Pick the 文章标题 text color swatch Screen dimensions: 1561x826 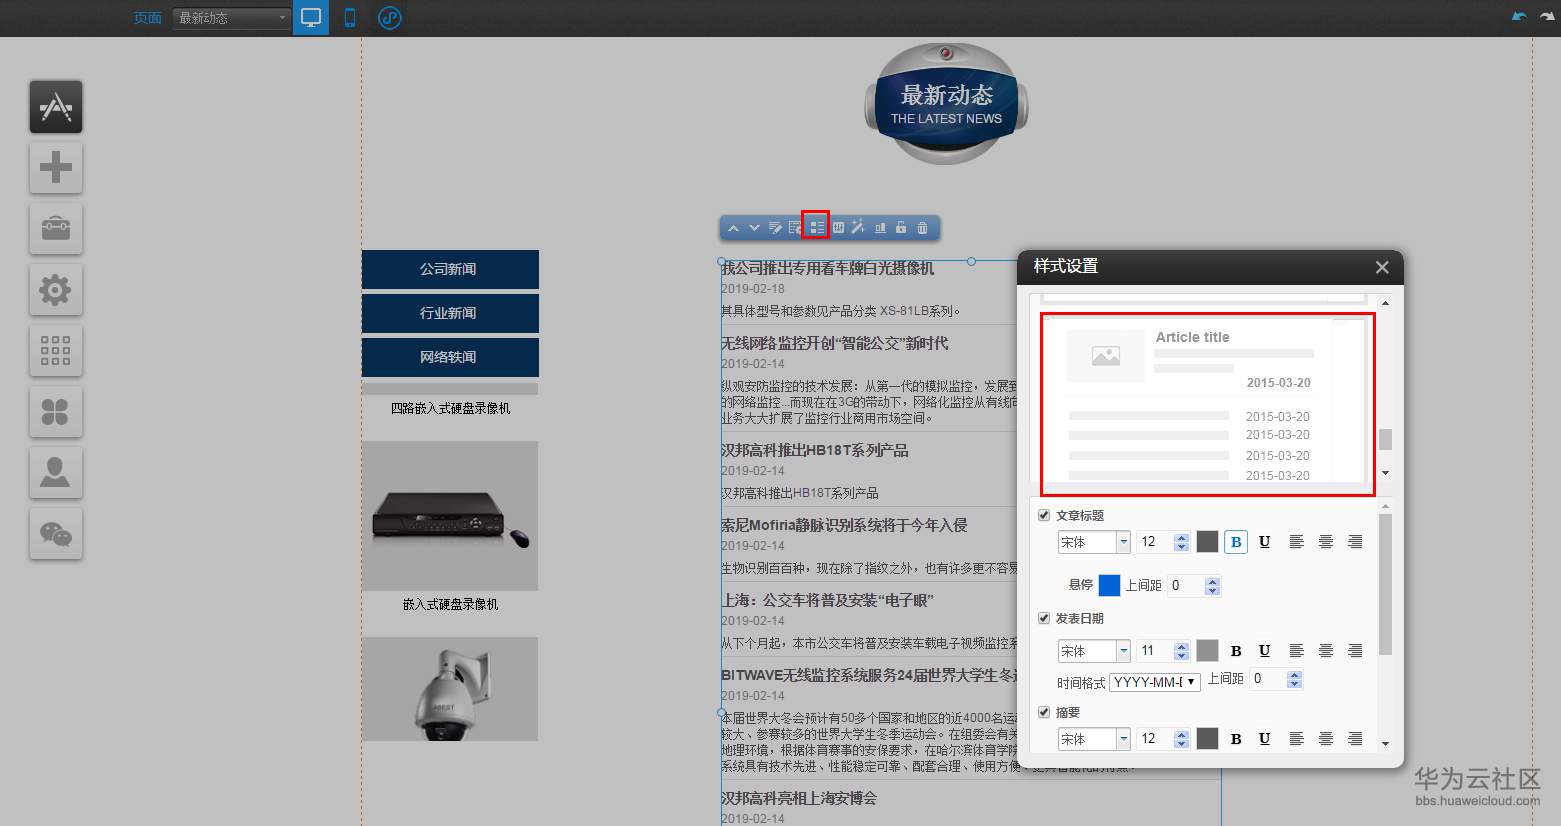(x=1207, y=542)
